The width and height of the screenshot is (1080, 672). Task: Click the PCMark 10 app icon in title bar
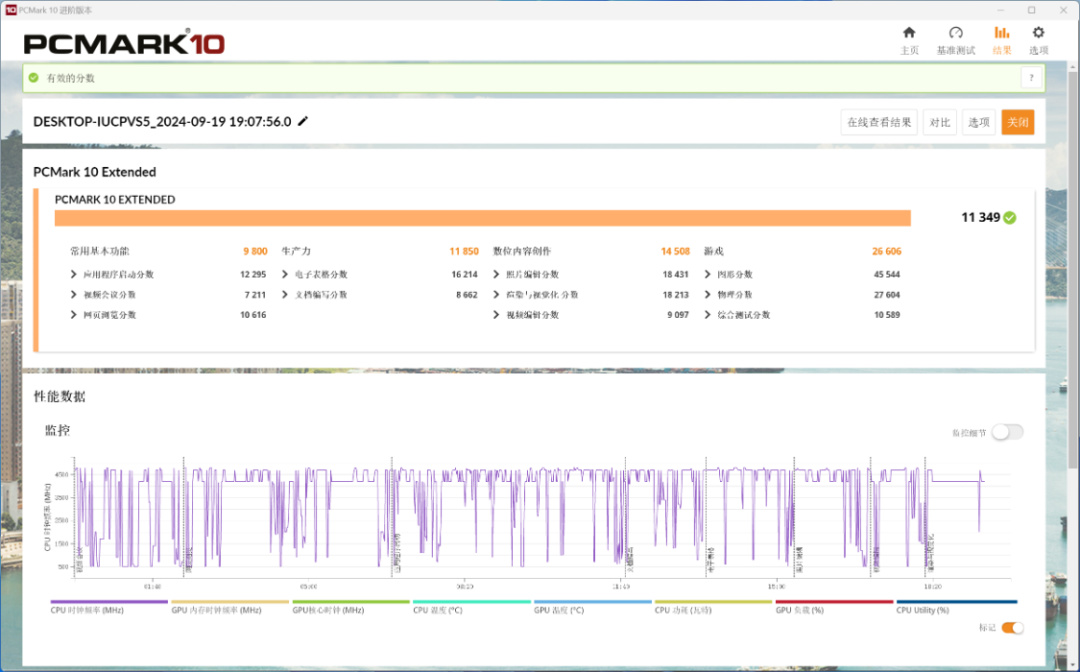pos(10,10)
